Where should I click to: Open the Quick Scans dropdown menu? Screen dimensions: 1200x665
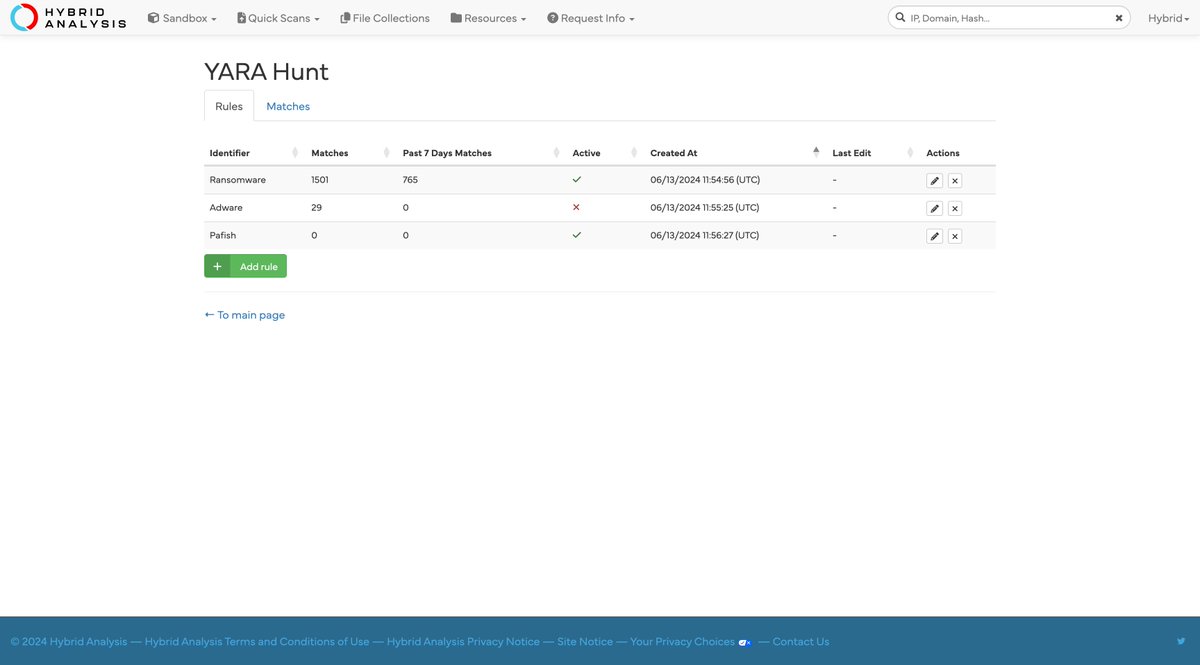pyautogui.click(x=279, y=18)
